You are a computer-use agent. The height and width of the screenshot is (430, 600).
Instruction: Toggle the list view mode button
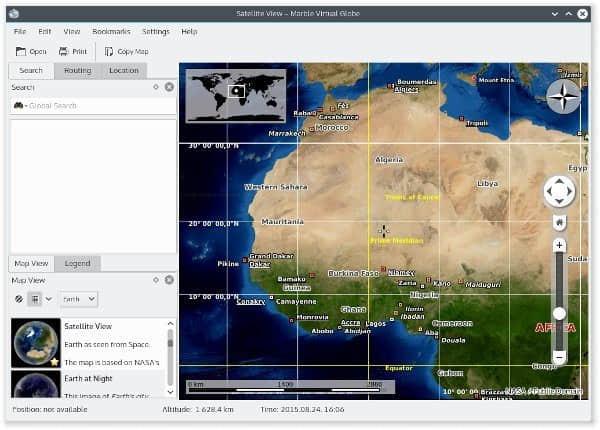pos(34,299)
